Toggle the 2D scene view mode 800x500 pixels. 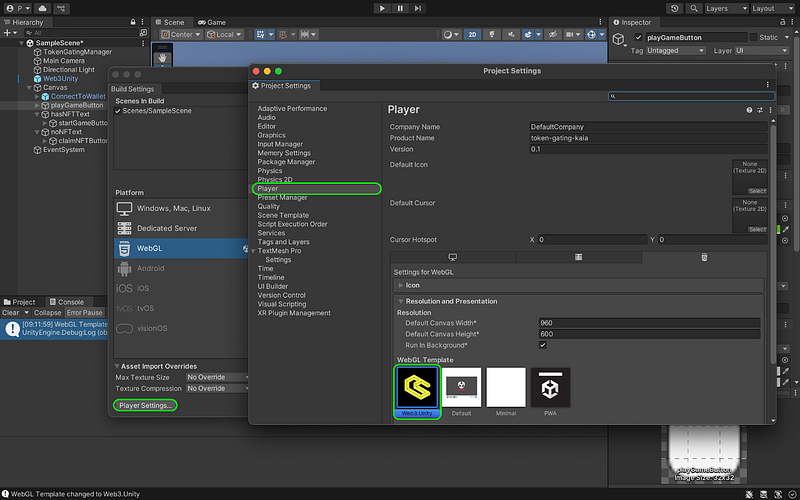(x=472, y=35)
